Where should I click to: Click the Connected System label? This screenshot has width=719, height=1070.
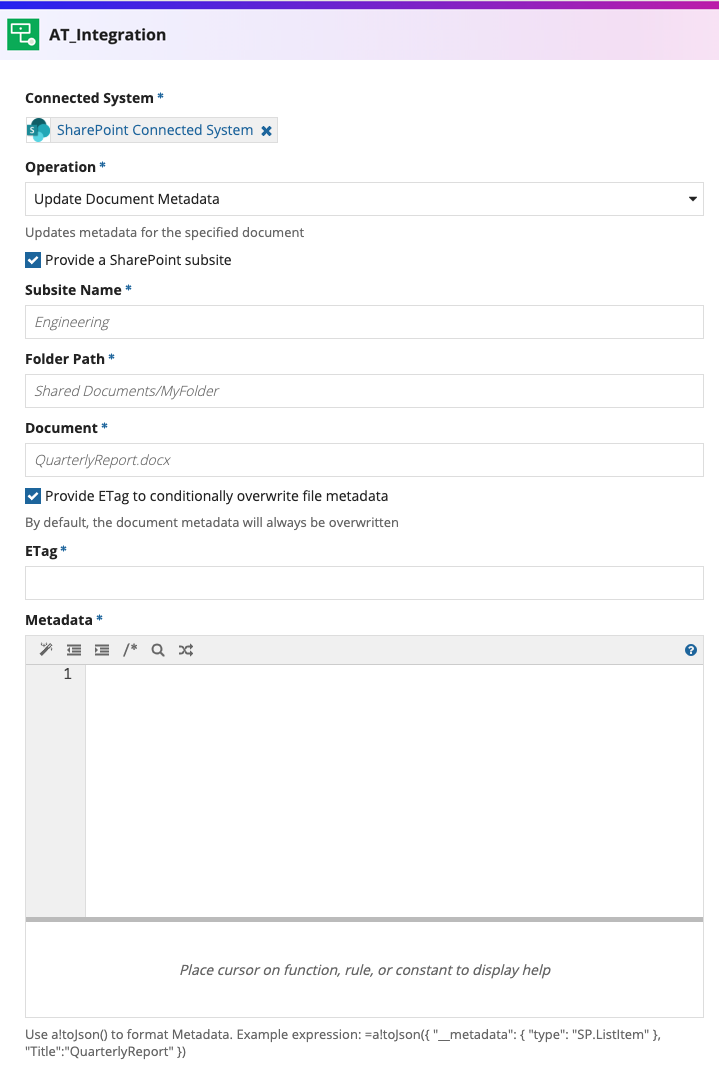pos(89,98)
